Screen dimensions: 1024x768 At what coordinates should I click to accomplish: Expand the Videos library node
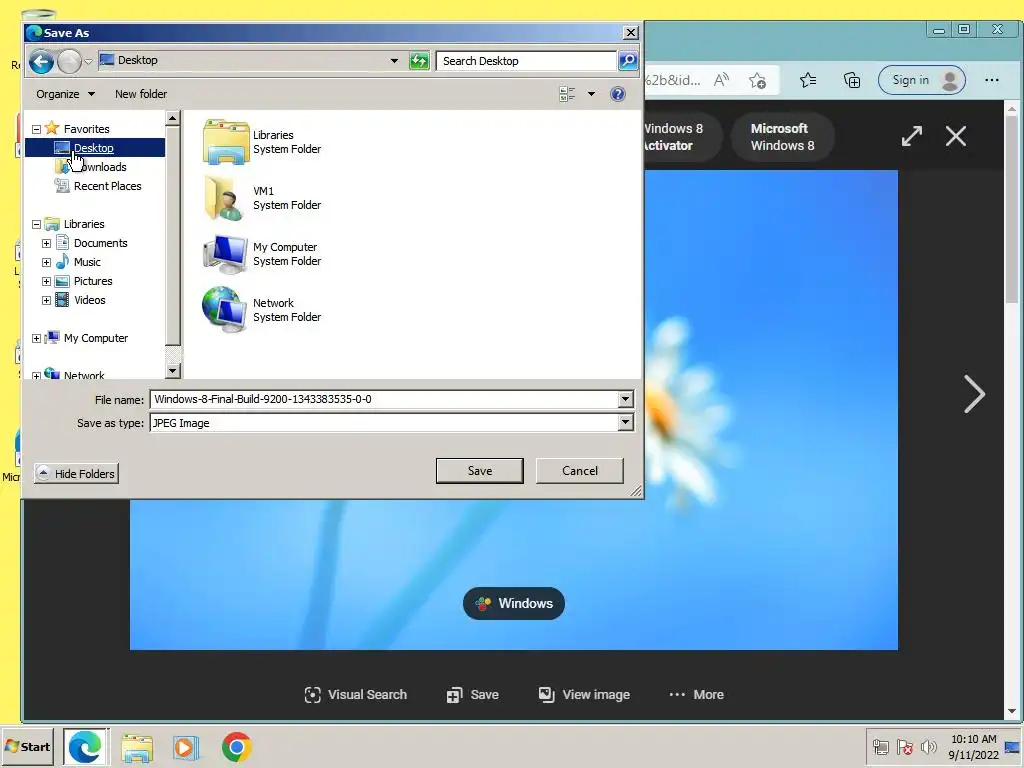[46, 300]
